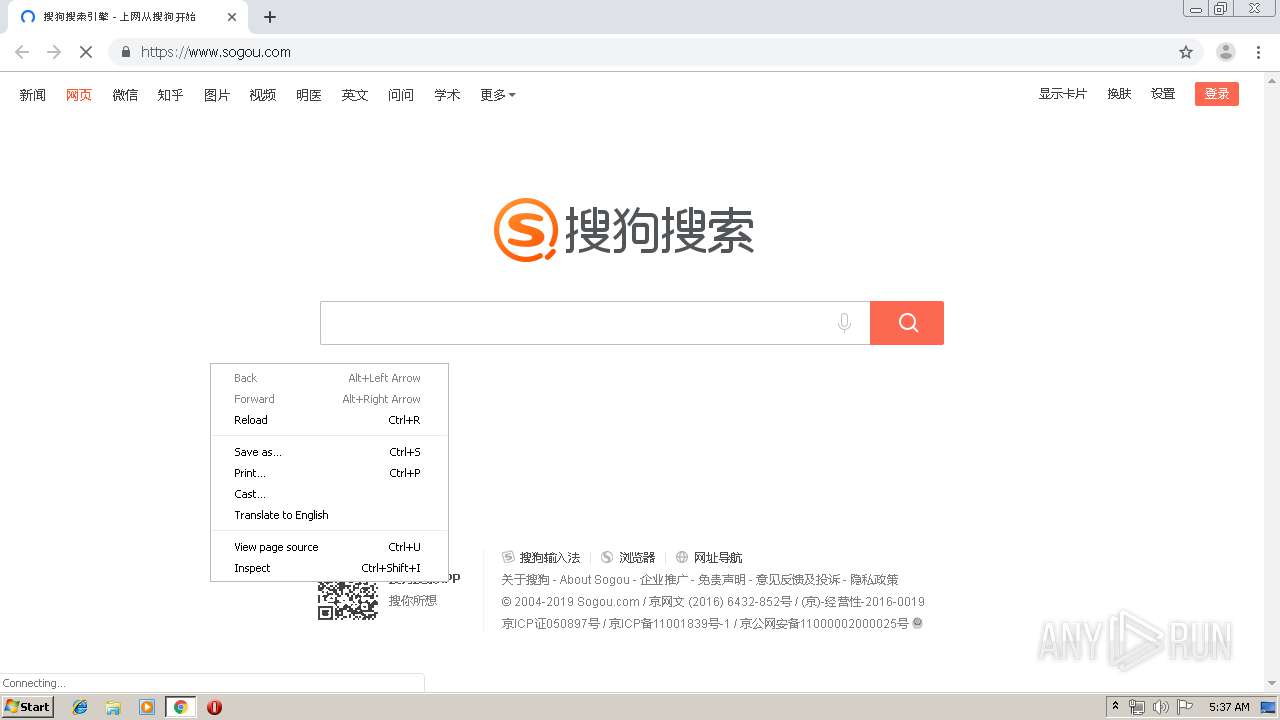The image size is (1280, 720).
Task: Select Reload from the context menu
Action: pos(329,420)
